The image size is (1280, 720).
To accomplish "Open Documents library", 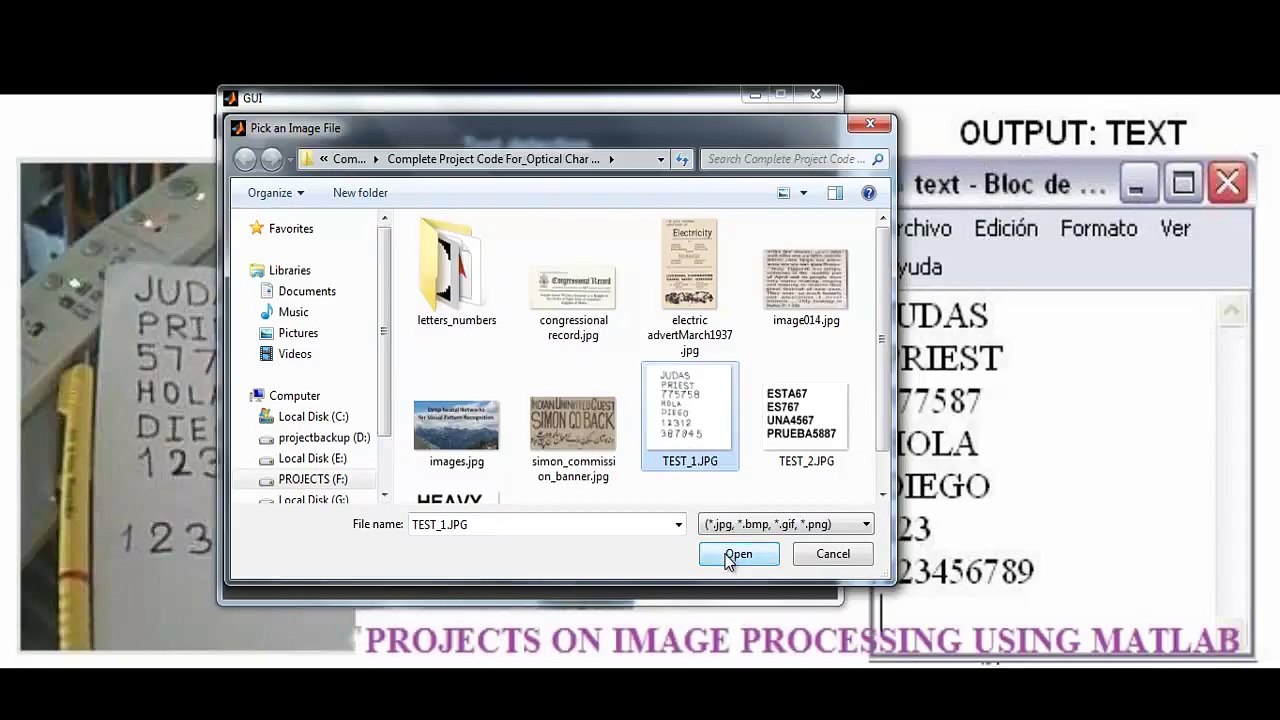I will click(297, 292).
